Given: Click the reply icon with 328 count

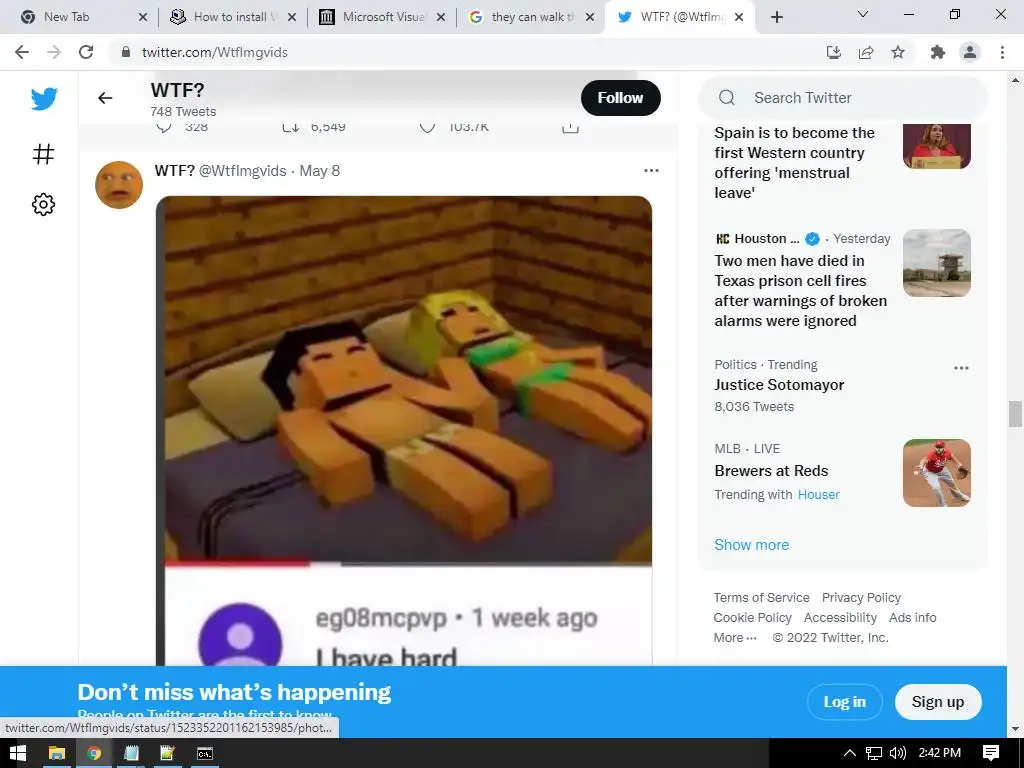Looking at the screenshot, I should point(165,127).
